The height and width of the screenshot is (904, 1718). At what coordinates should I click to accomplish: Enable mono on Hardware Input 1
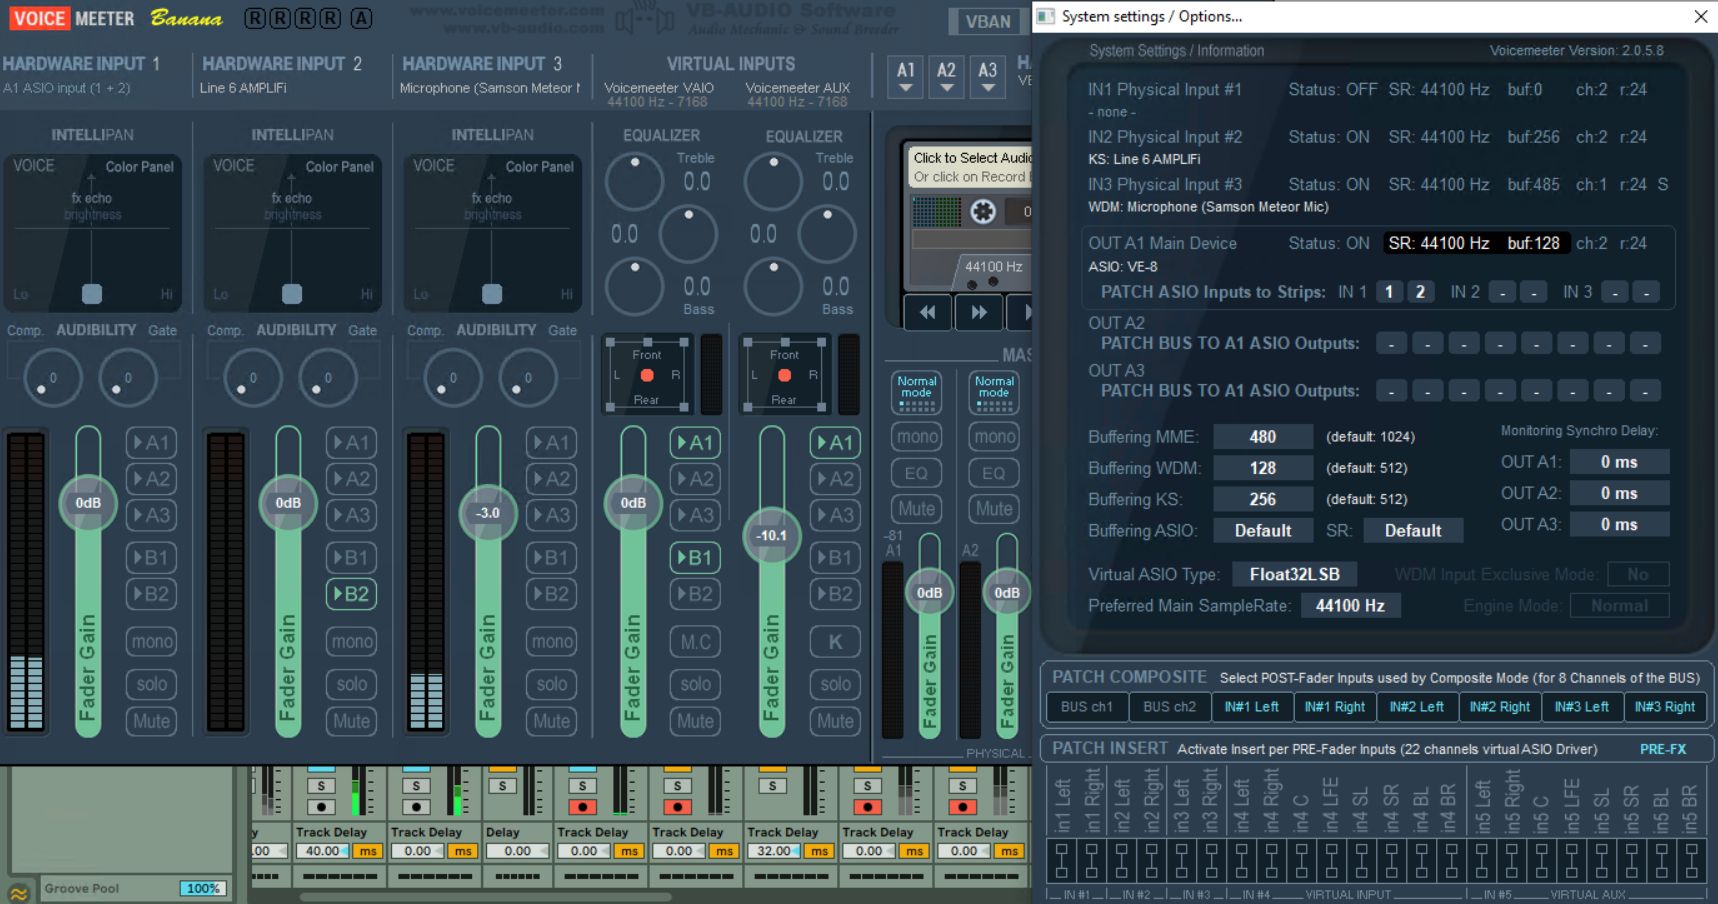tap(152, 641)
